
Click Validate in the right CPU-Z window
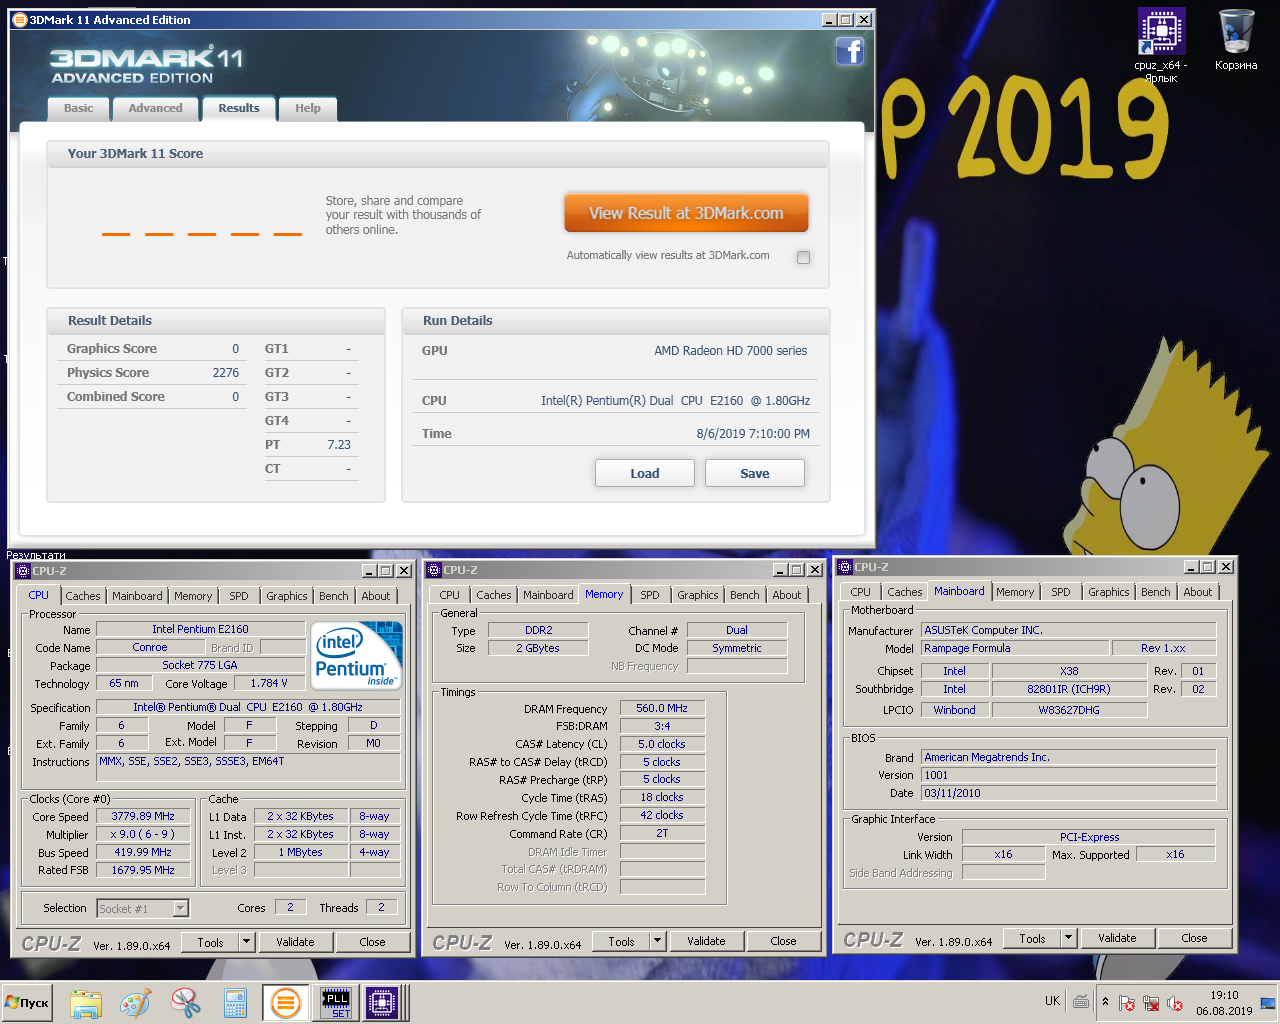(x=1117, y=938)
